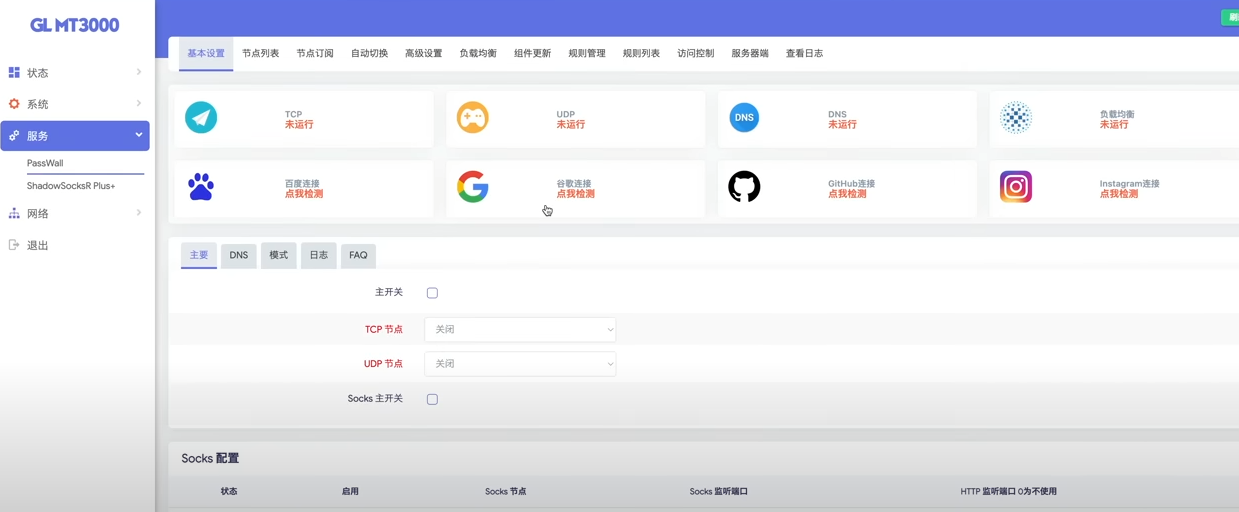The height and width of the screenshot is (512, 1239).
Task: Collapse the 服务 sidebar menu
Action: click(75, 136)
